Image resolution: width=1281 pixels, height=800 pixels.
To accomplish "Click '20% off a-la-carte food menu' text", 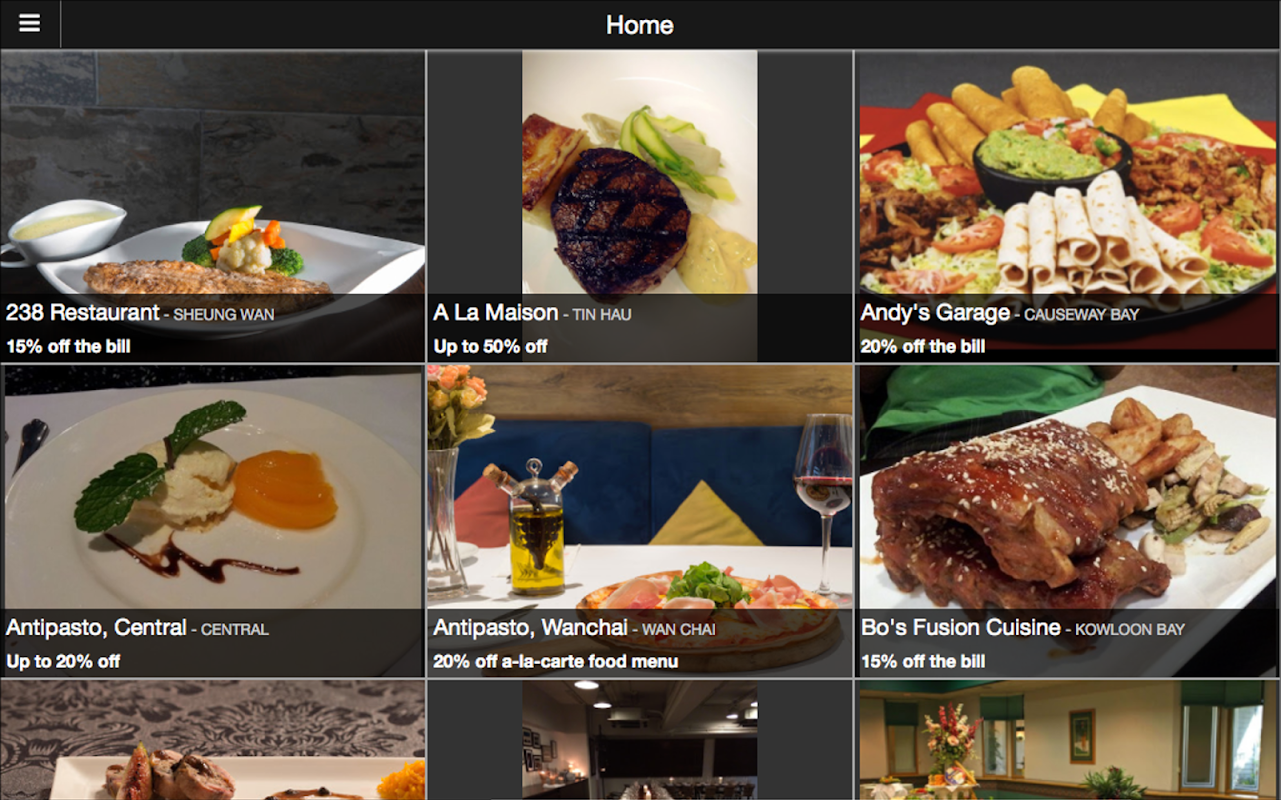I will [x=556, y=662].
